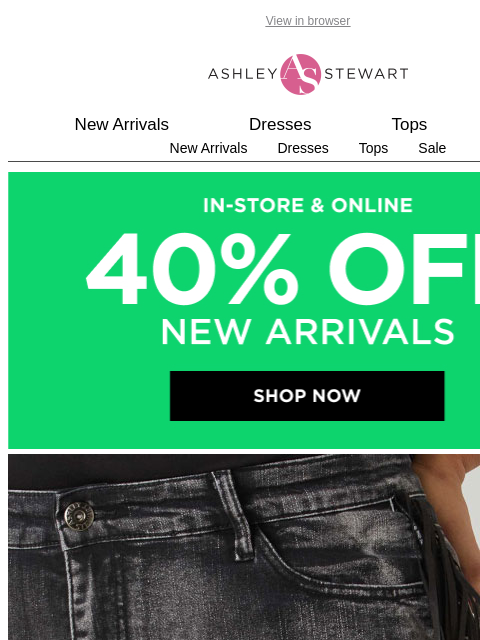The image size is (480, 640).
Task: Click the IN-STORE & ONLINE headline
Action: point(308,205)
